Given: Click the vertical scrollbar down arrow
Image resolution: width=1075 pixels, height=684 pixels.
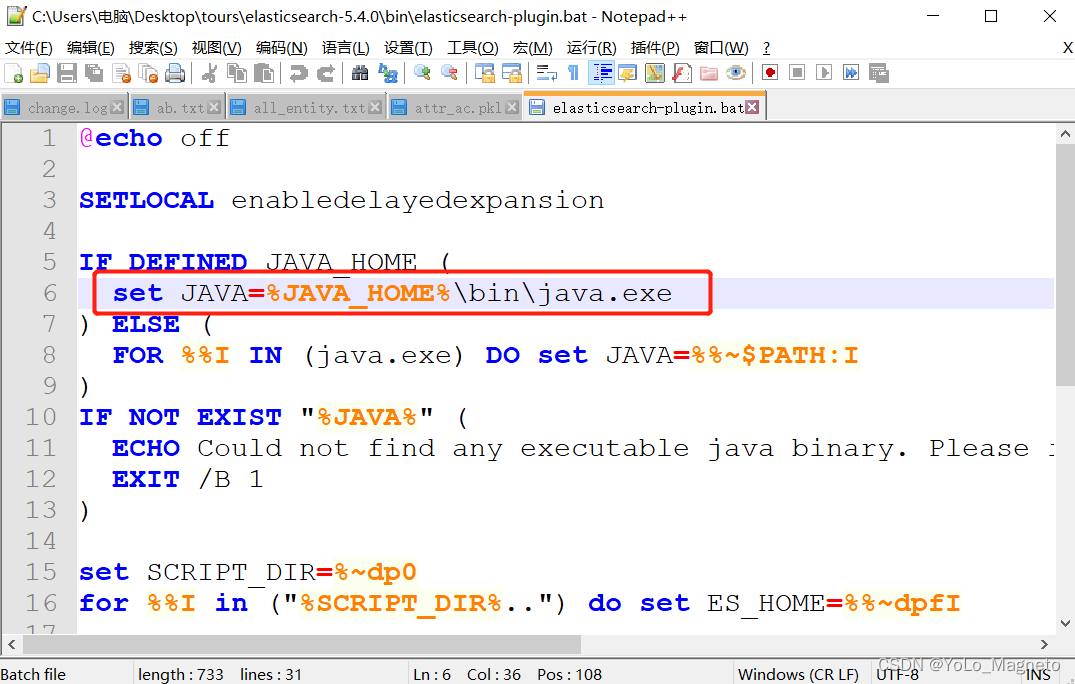Looking at the screenshot, I should [1067, 622].
